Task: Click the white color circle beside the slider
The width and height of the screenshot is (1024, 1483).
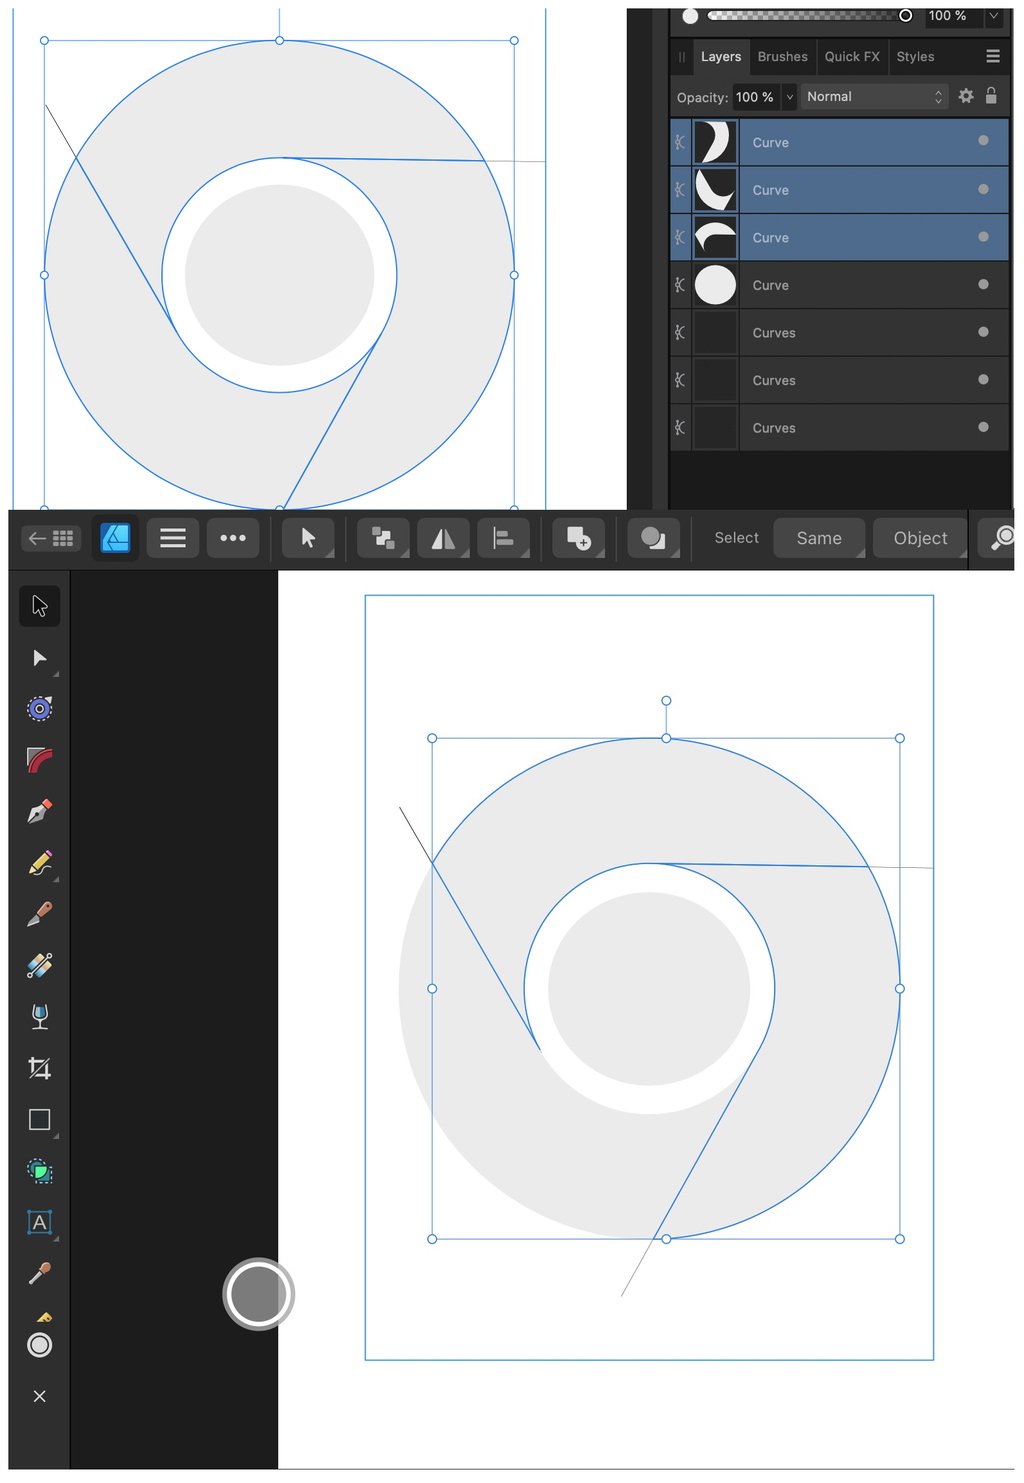Action: [690, 16]
